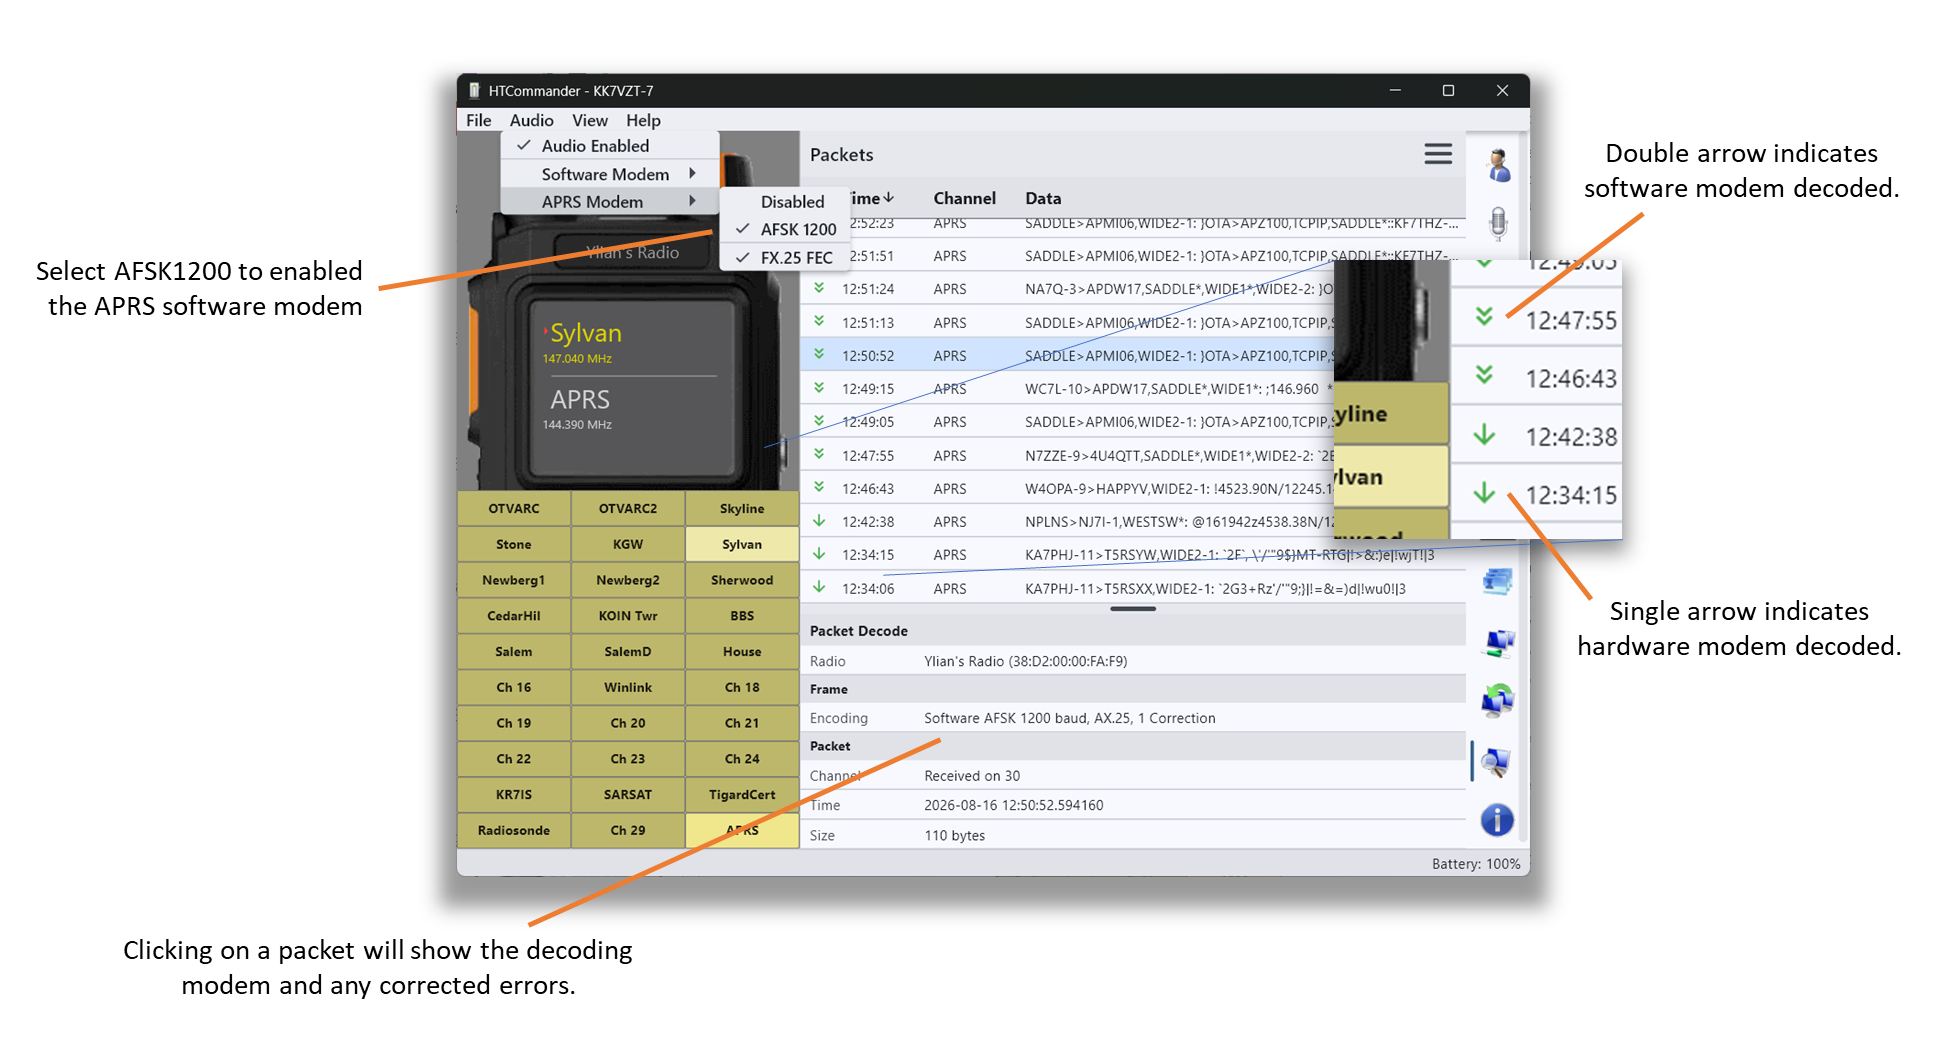
Task: Sort packets by Time column arrow
Action: point(888,198)
